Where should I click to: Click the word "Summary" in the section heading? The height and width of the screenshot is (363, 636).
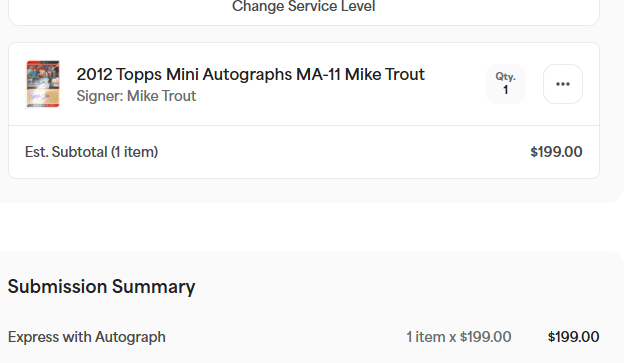[x=153, y=287]
